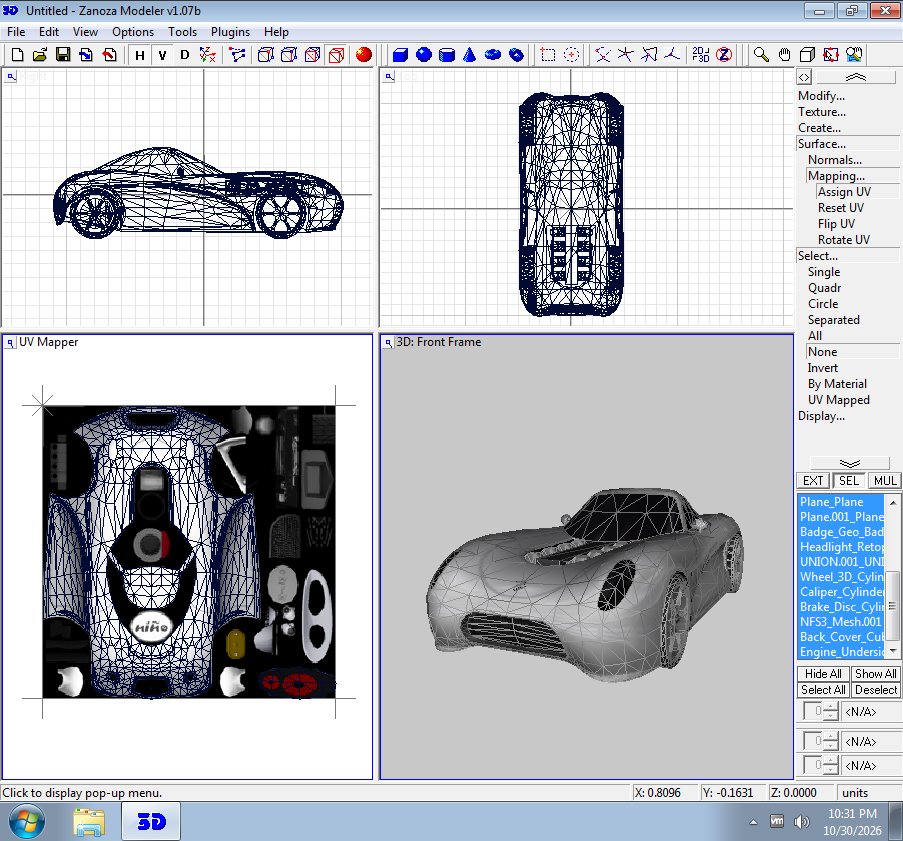Click the Reset UV command
This screenshot has height=841, width=903.
(841, 207)
